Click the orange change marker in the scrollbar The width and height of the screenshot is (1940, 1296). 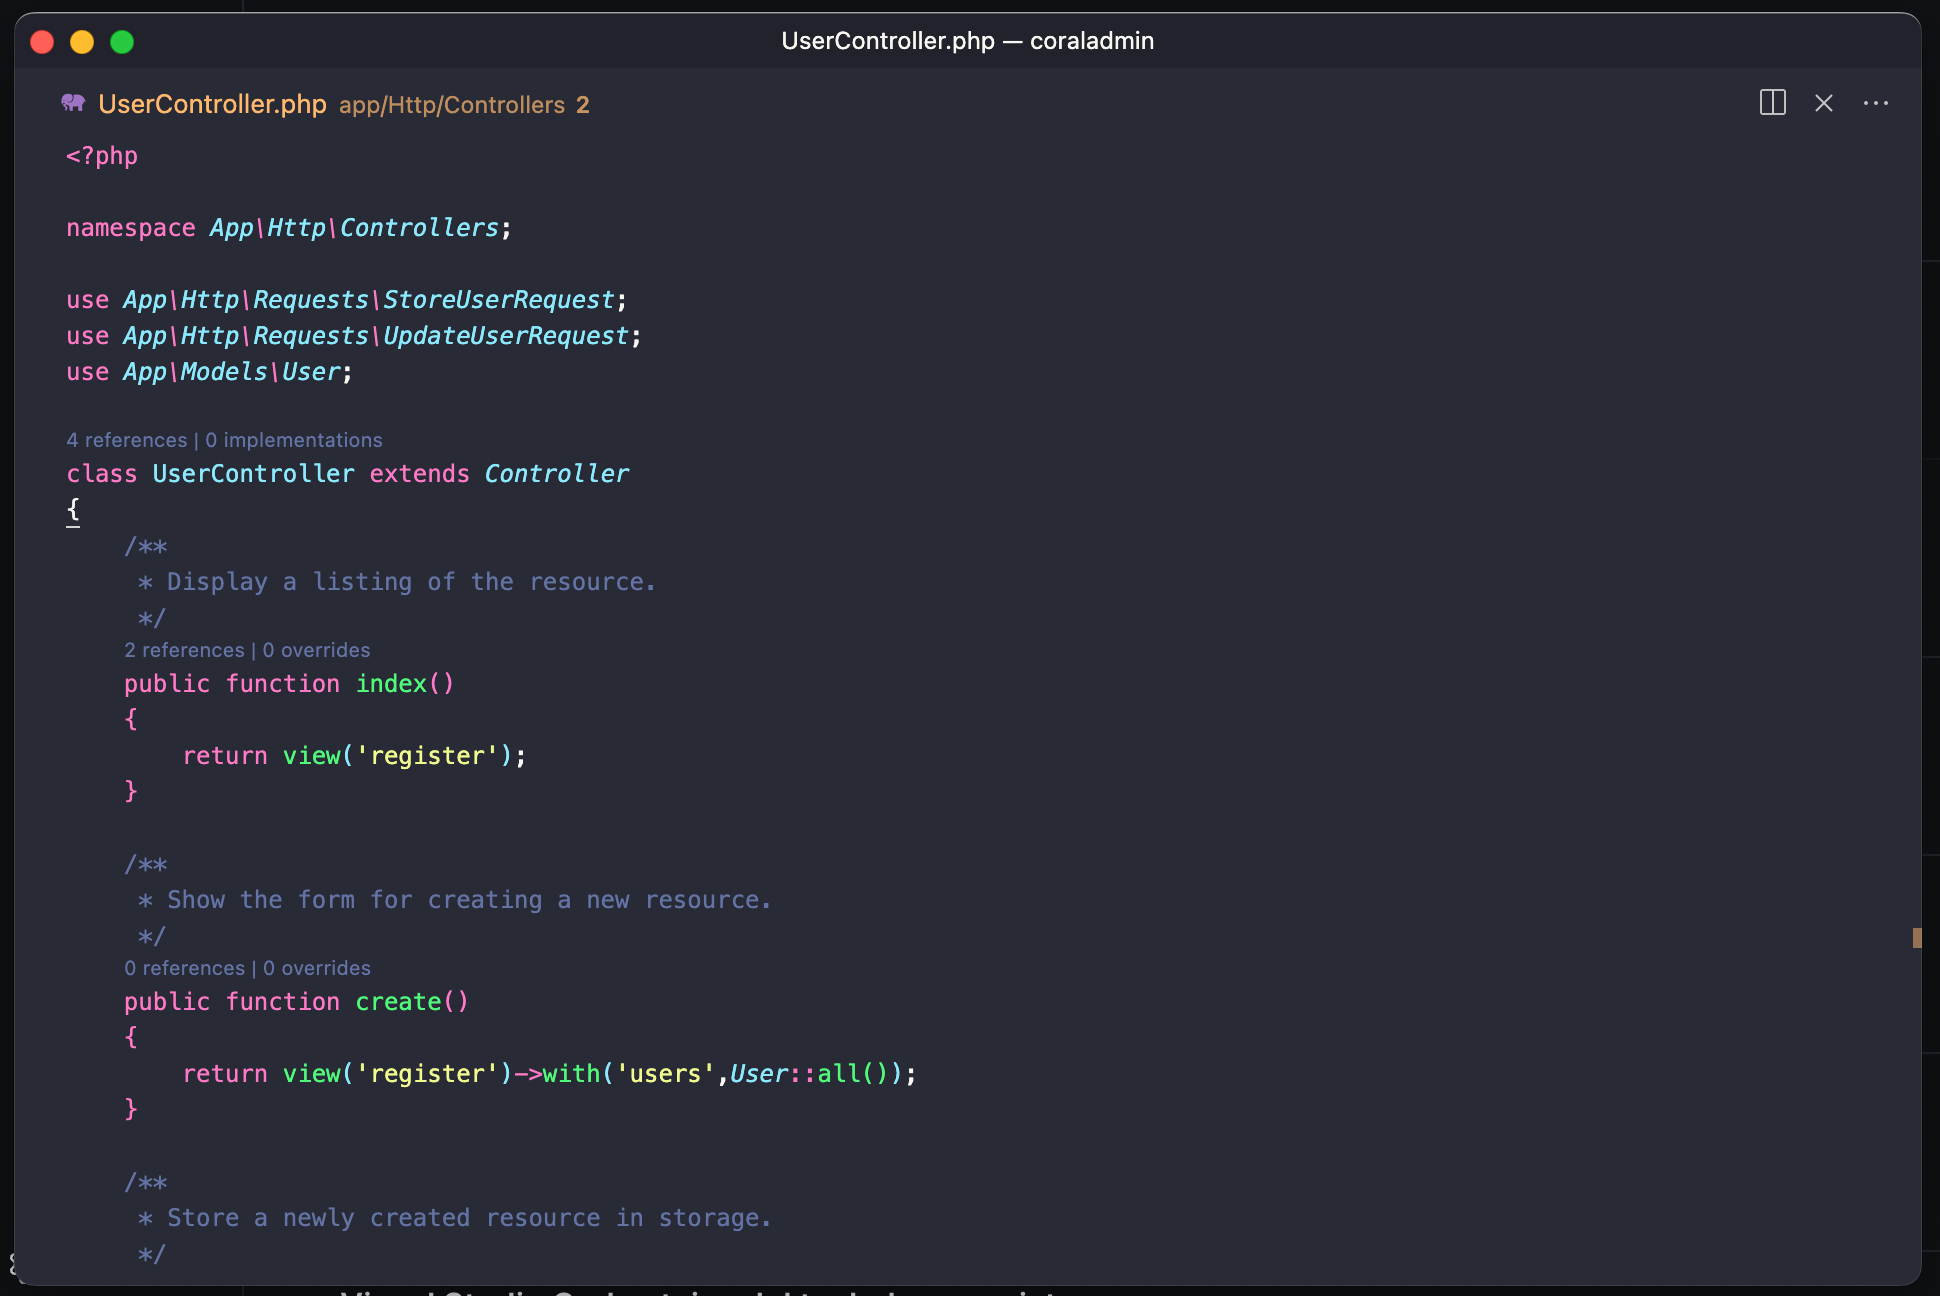pyautogui.click(x=1917, y=938)
